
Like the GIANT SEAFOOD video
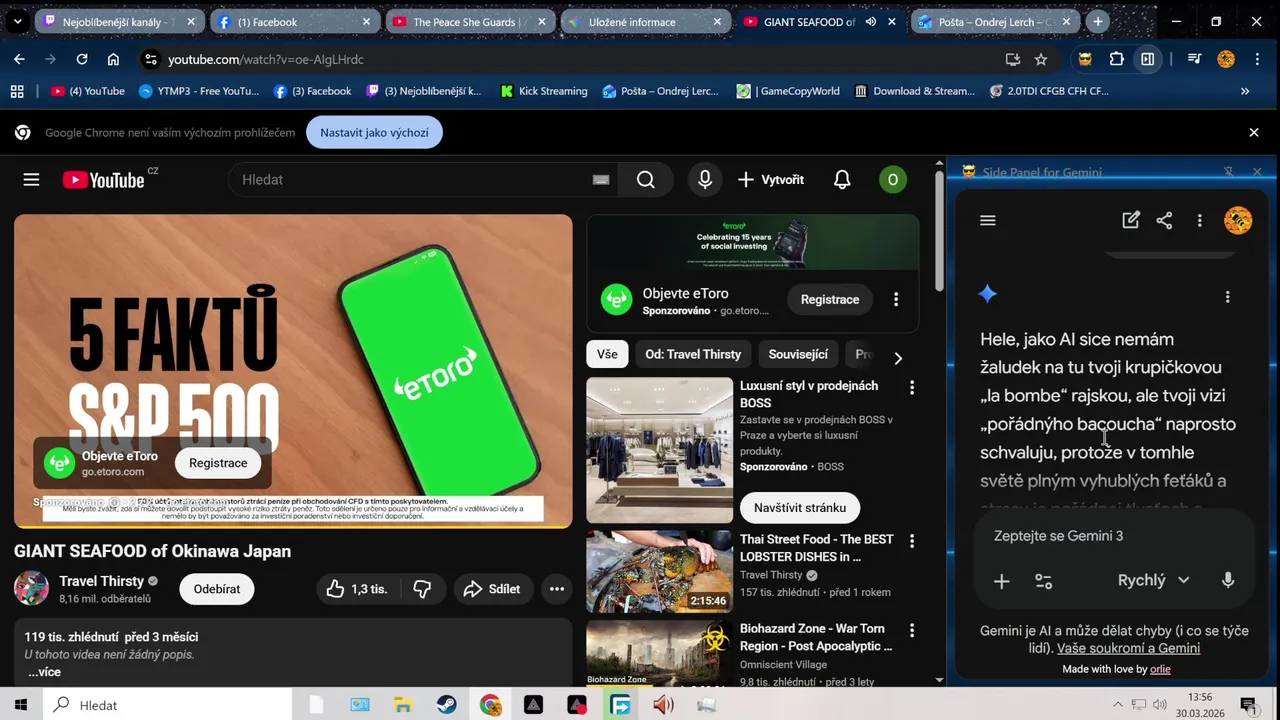coord(358,589)
